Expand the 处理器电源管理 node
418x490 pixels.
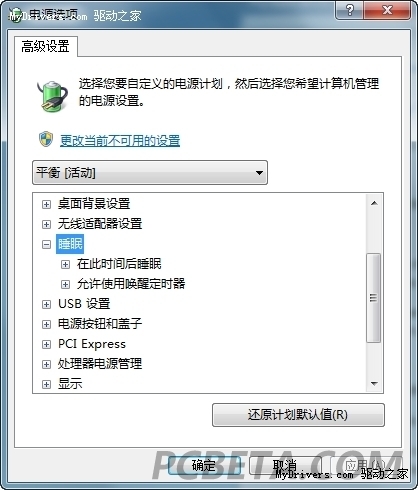[46, 364]
